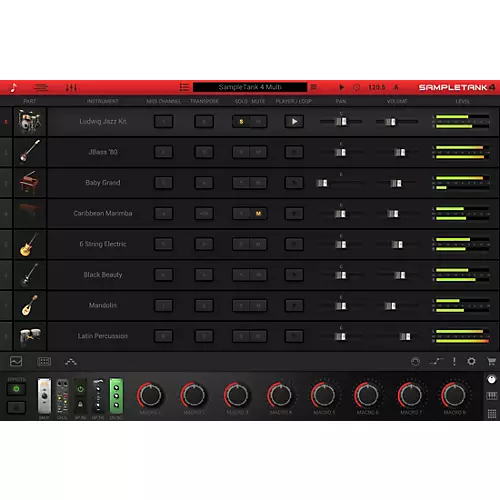Viewport: 500px width, 500px height.
Task: Select the Black Beauty guitar thumbnail
Action: (x=30, y=275)
